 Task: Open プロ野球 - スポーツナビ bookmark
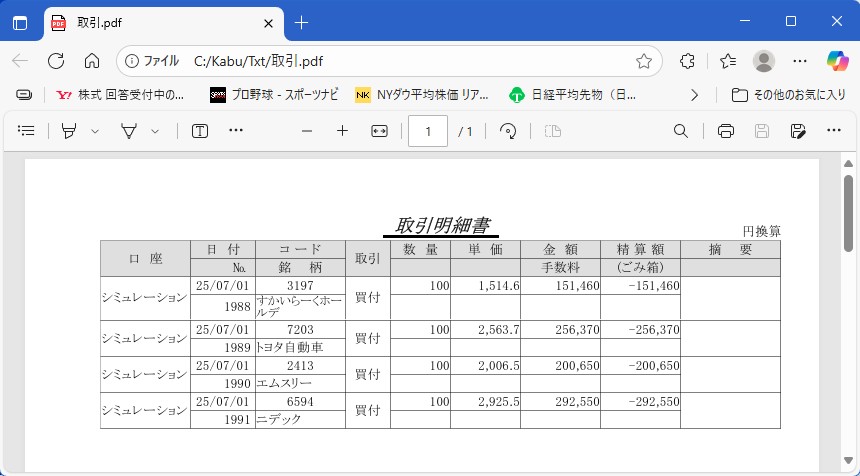click(x=274, y=95)
